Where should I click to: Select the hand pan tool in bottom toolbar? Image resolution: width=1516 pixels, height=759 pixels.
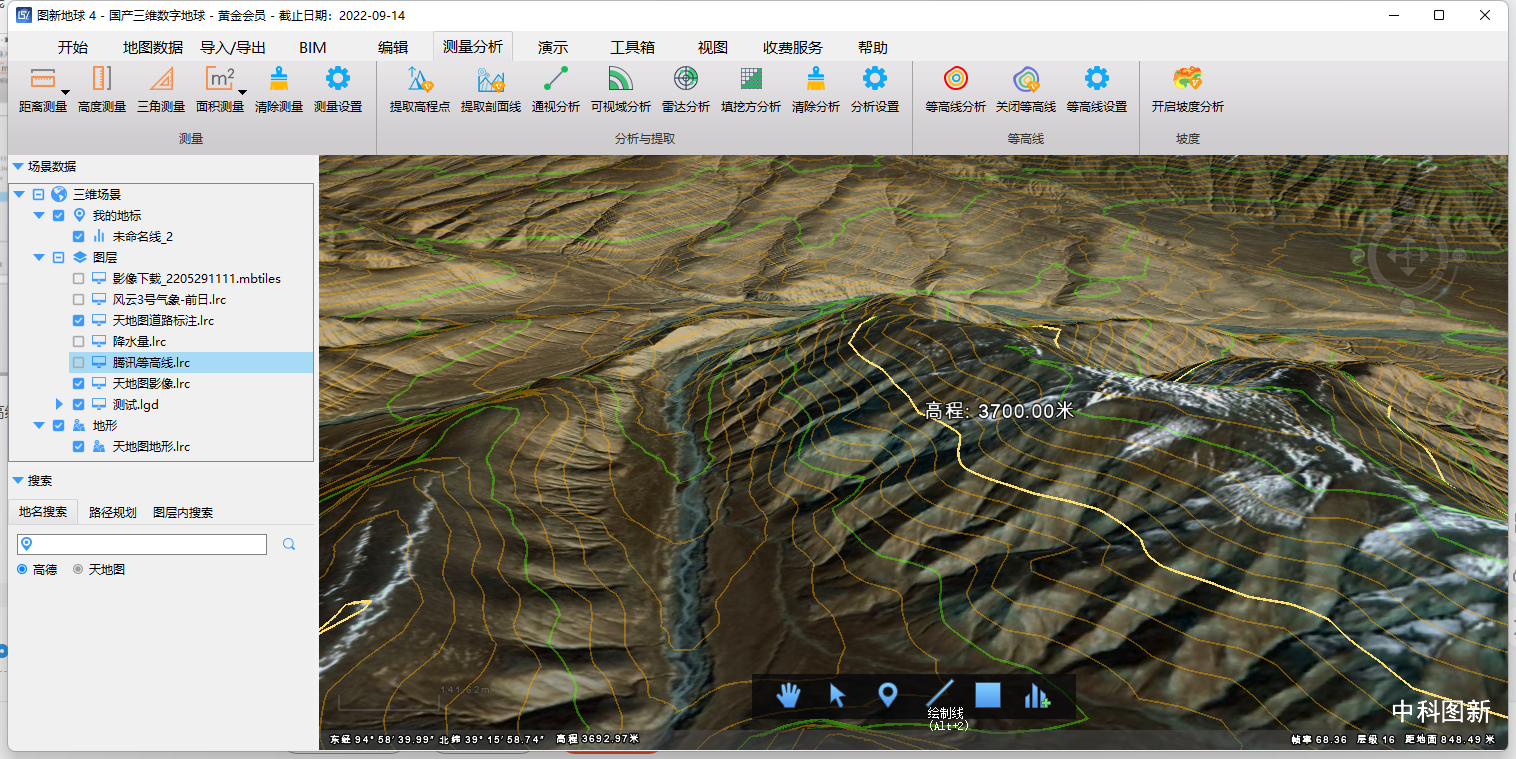click(x=789, y=695)
